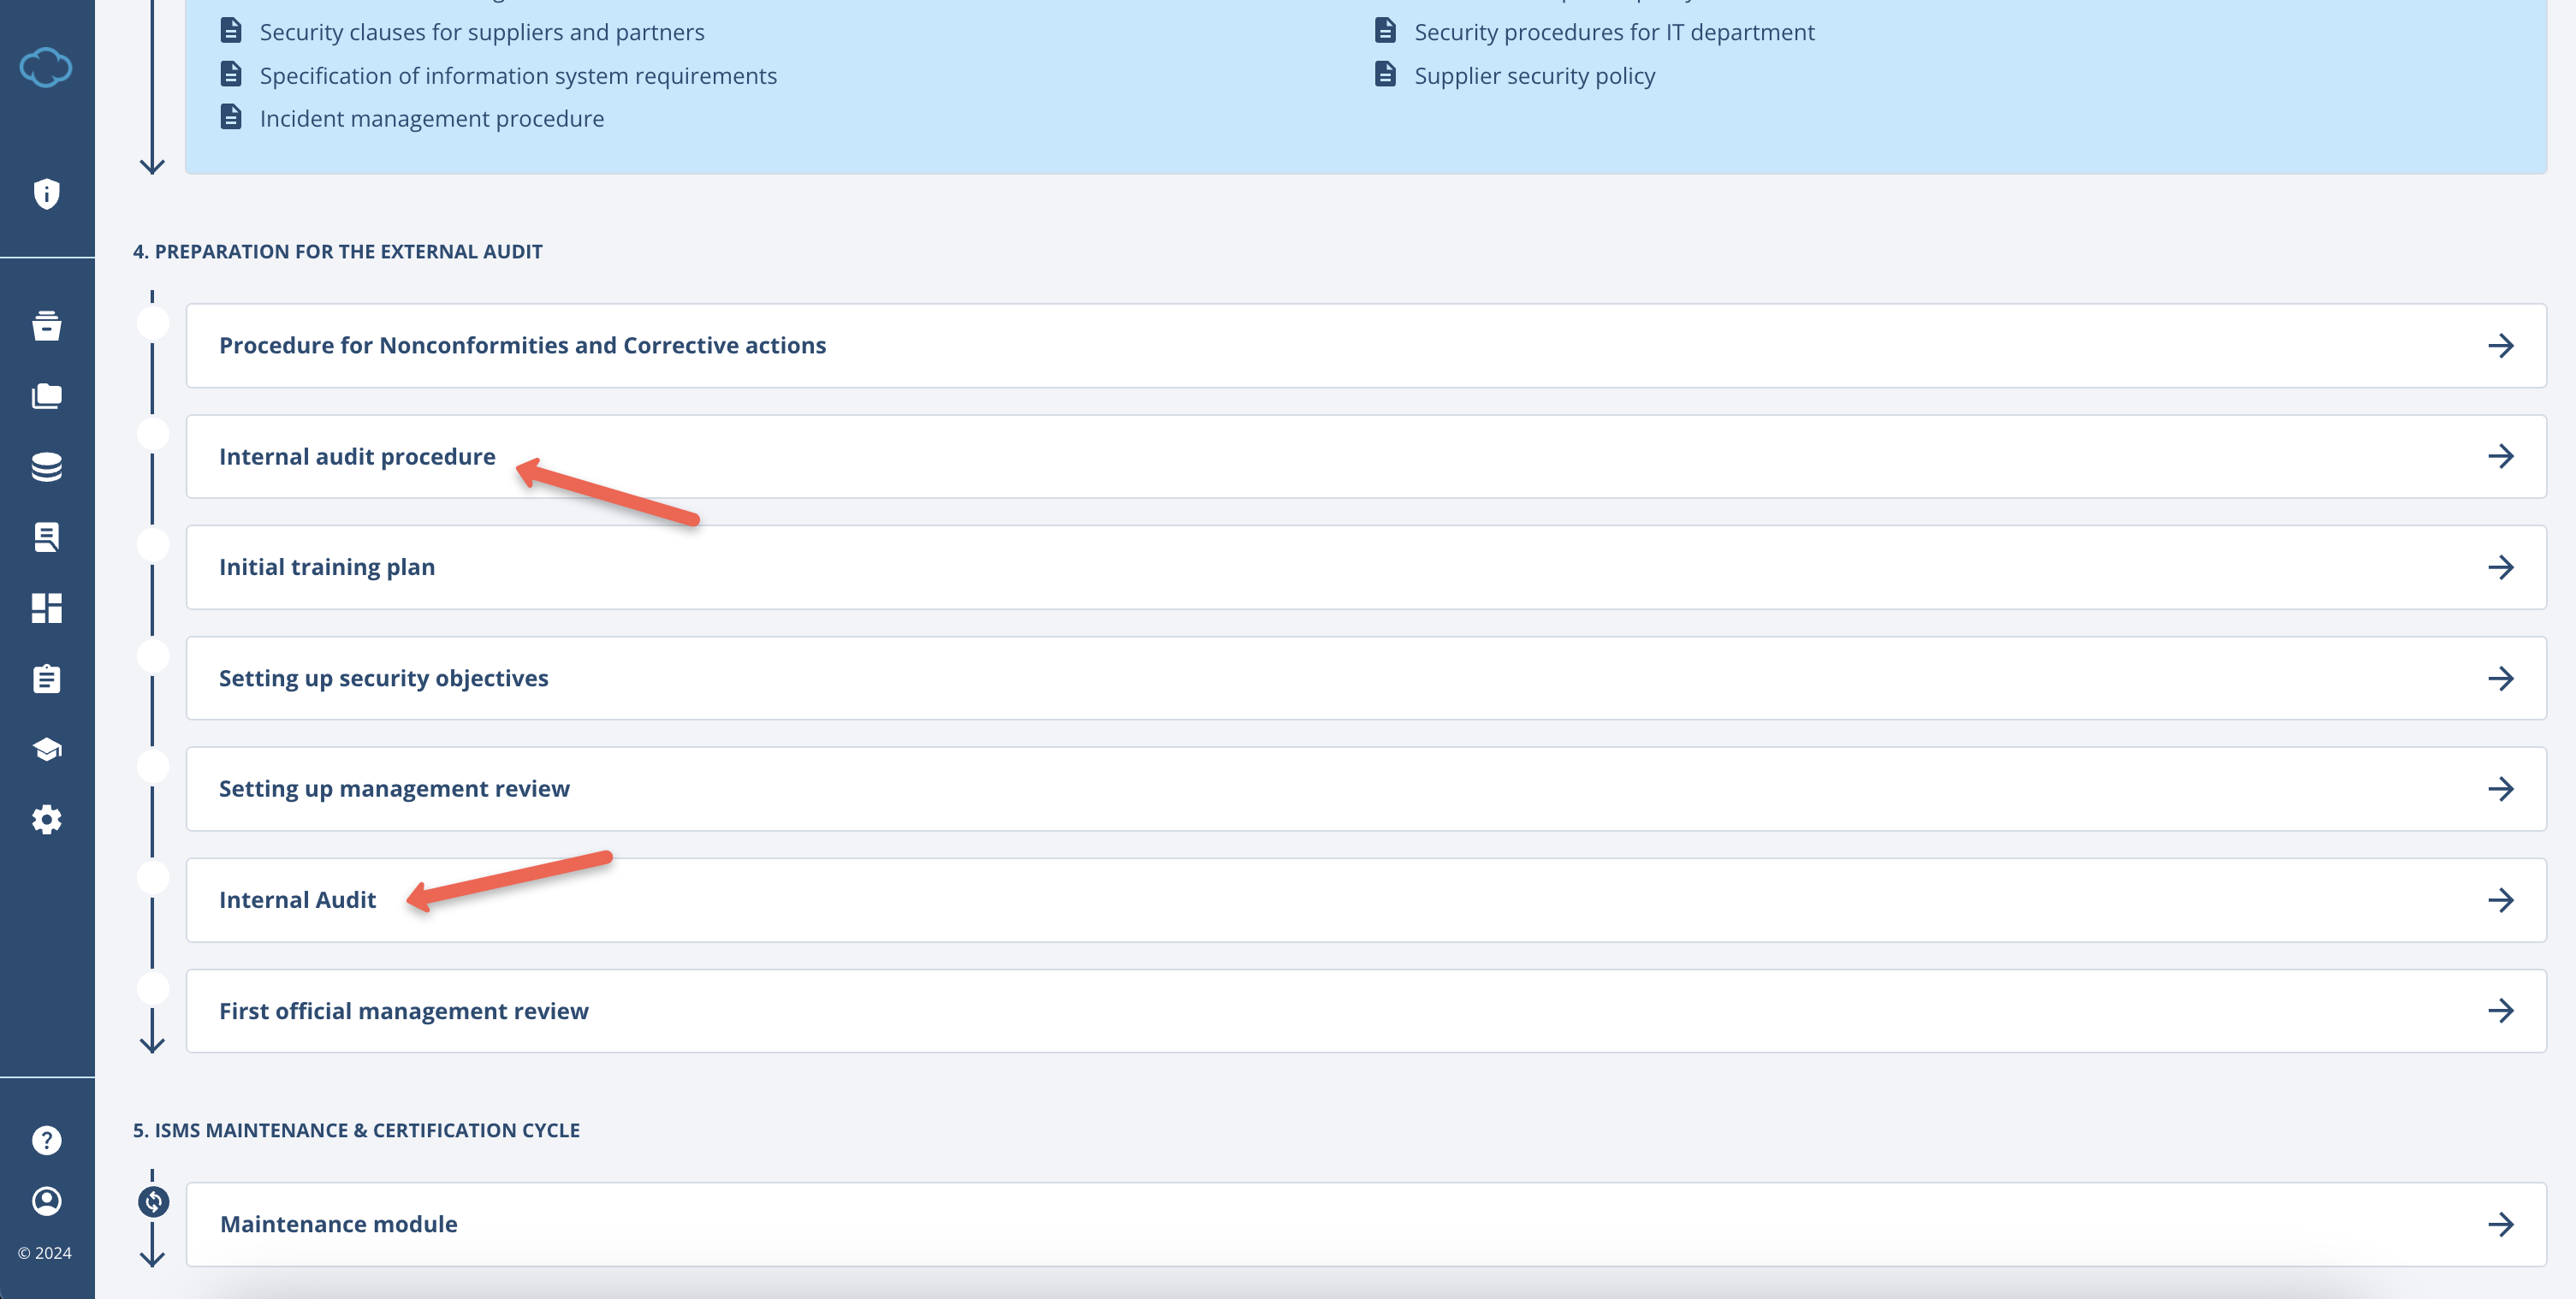Select the database stack sidebar icon
2576x1299 pixels.
[x=46, y=467]
